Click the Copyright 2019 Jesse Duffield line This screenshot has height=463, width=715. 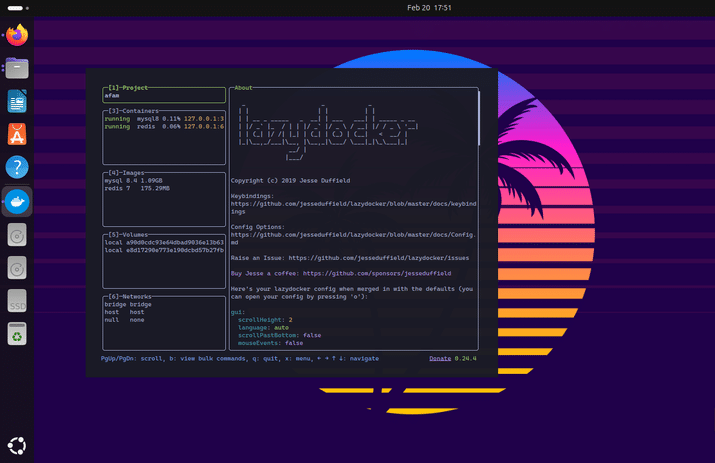point(290,181)
